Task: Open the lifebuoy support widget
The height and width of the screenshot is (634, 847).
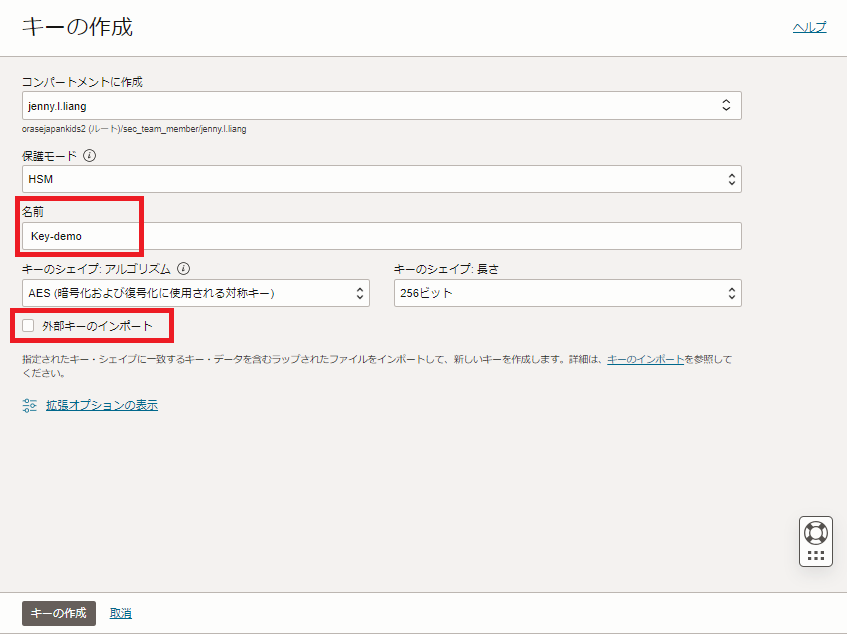Action: (x=816, y=532)
